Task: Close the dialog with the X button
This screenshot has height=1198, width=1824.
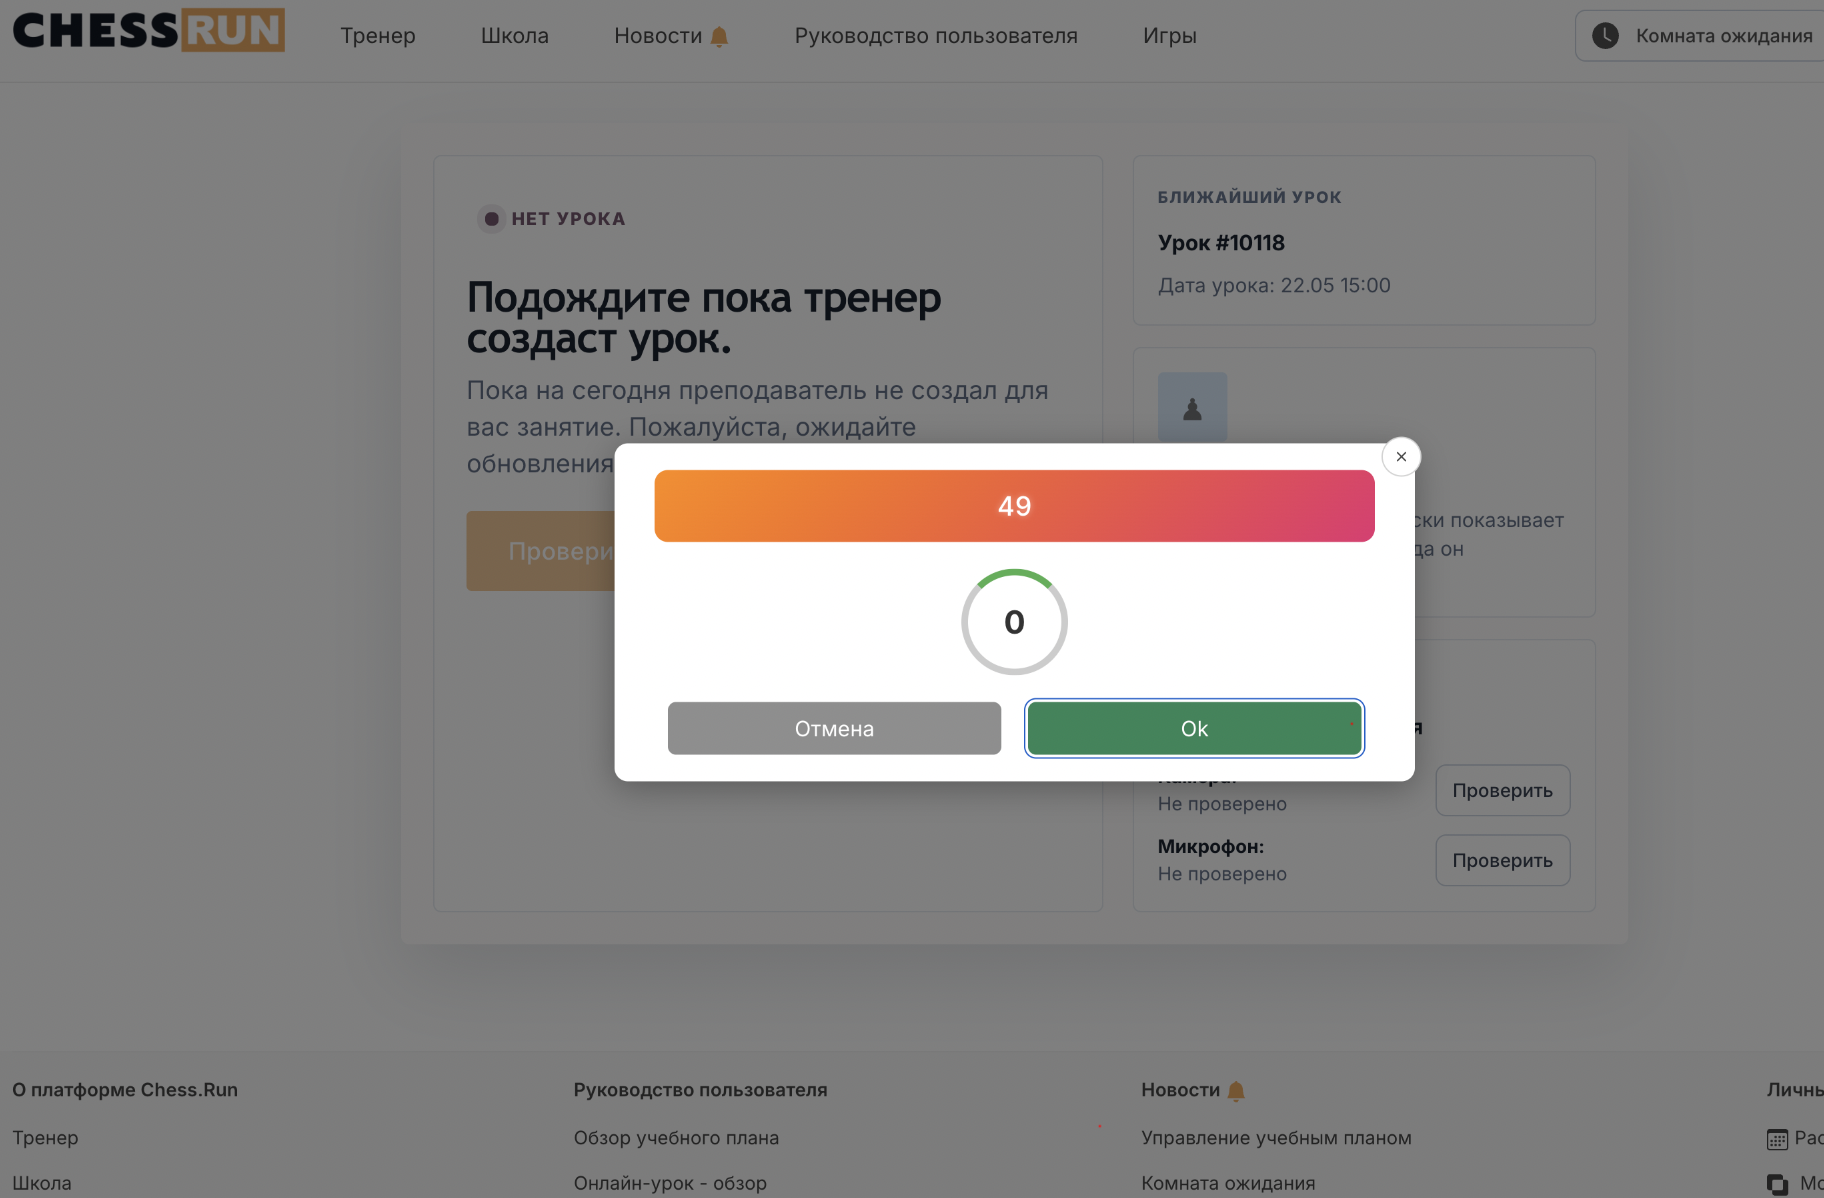Action: point(1401,456)
